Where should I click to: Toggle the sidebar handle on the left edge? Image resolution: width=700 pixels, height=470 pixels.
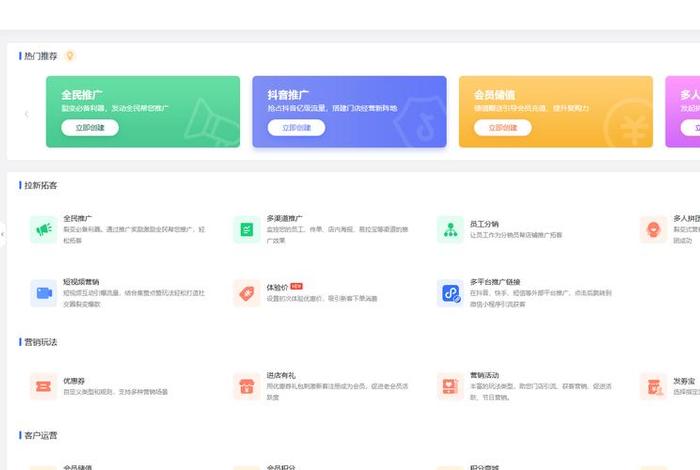click(x=2, y=234)
